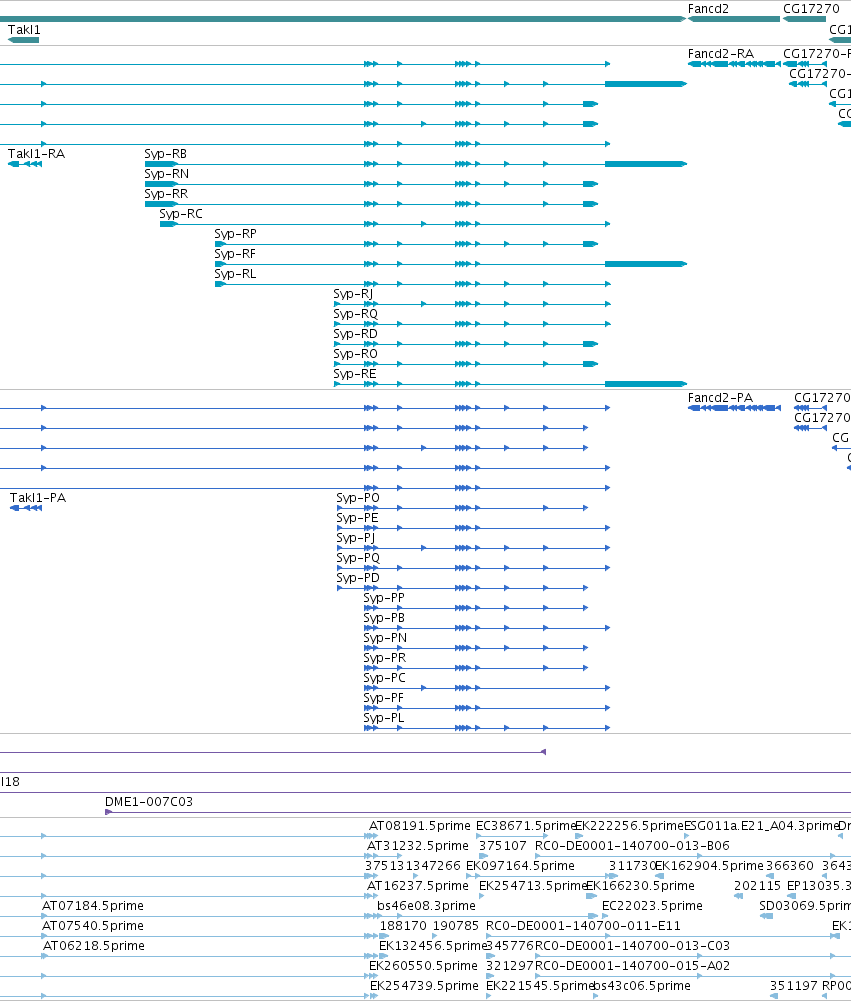Viewport: 851px width, 1001px height.
Task: Click the EC38671.5prime EST label
Action: point(526,825)
